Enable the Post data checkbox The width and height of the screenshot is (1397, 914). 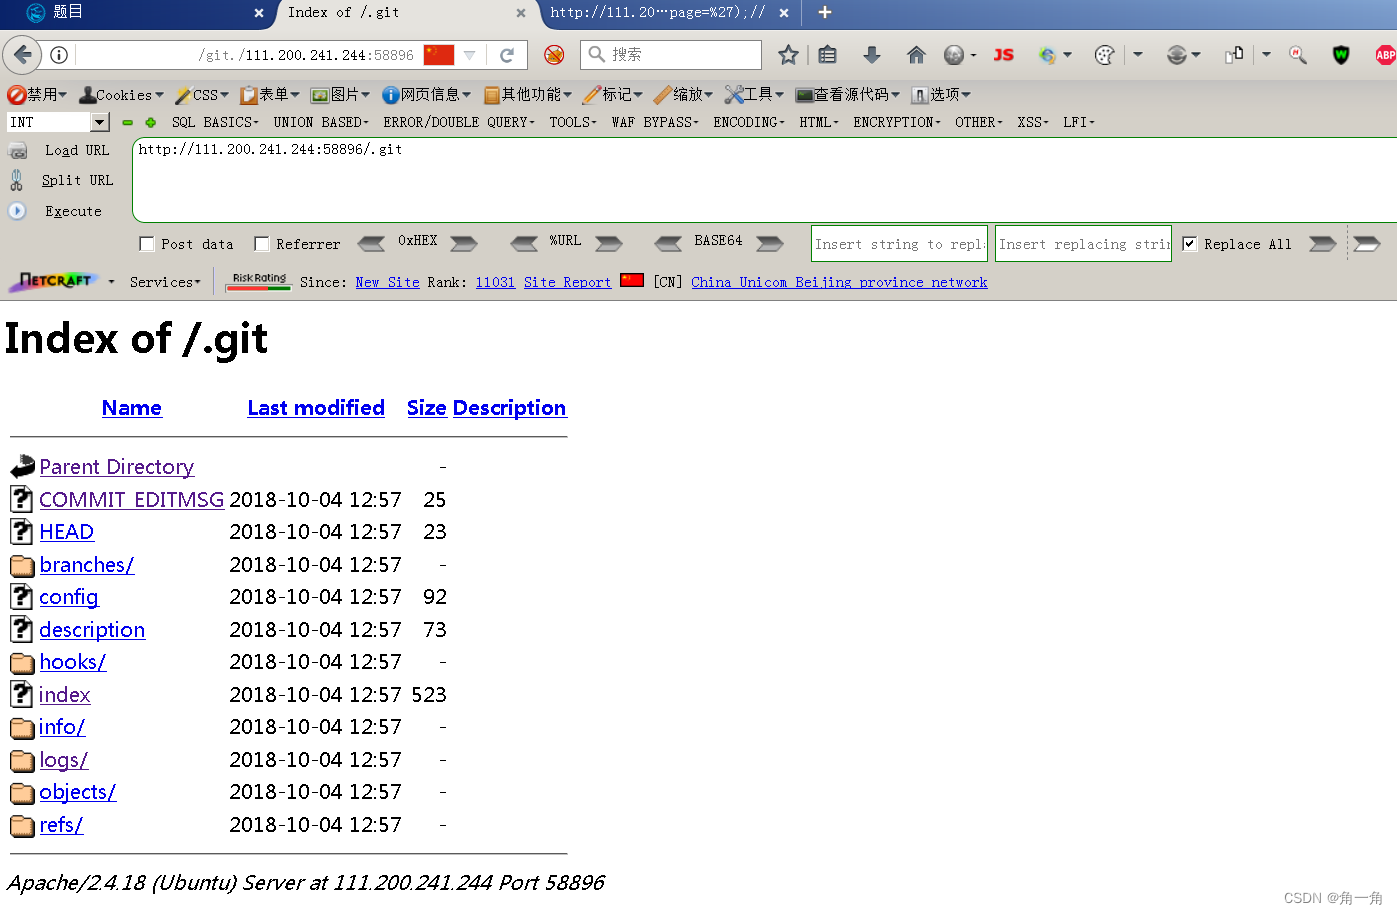(x=147, y=244)
